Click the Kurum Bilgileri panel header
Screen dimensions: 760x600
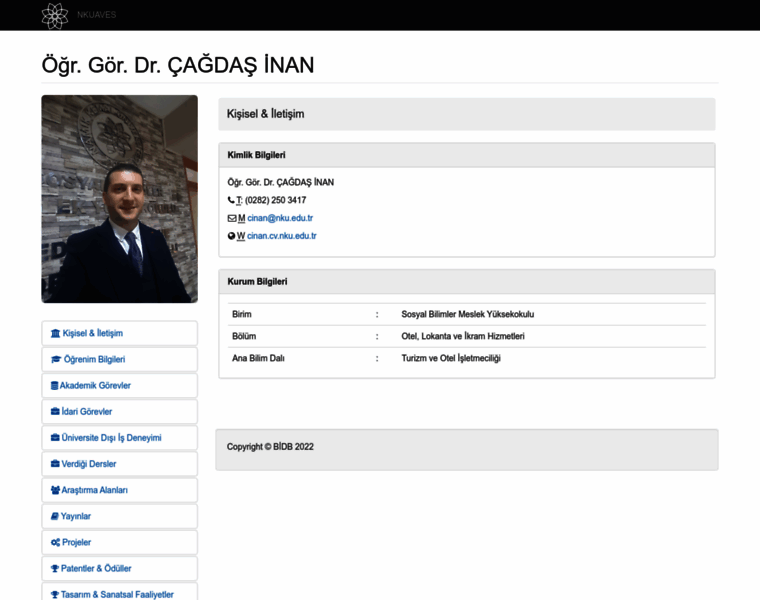467,282
